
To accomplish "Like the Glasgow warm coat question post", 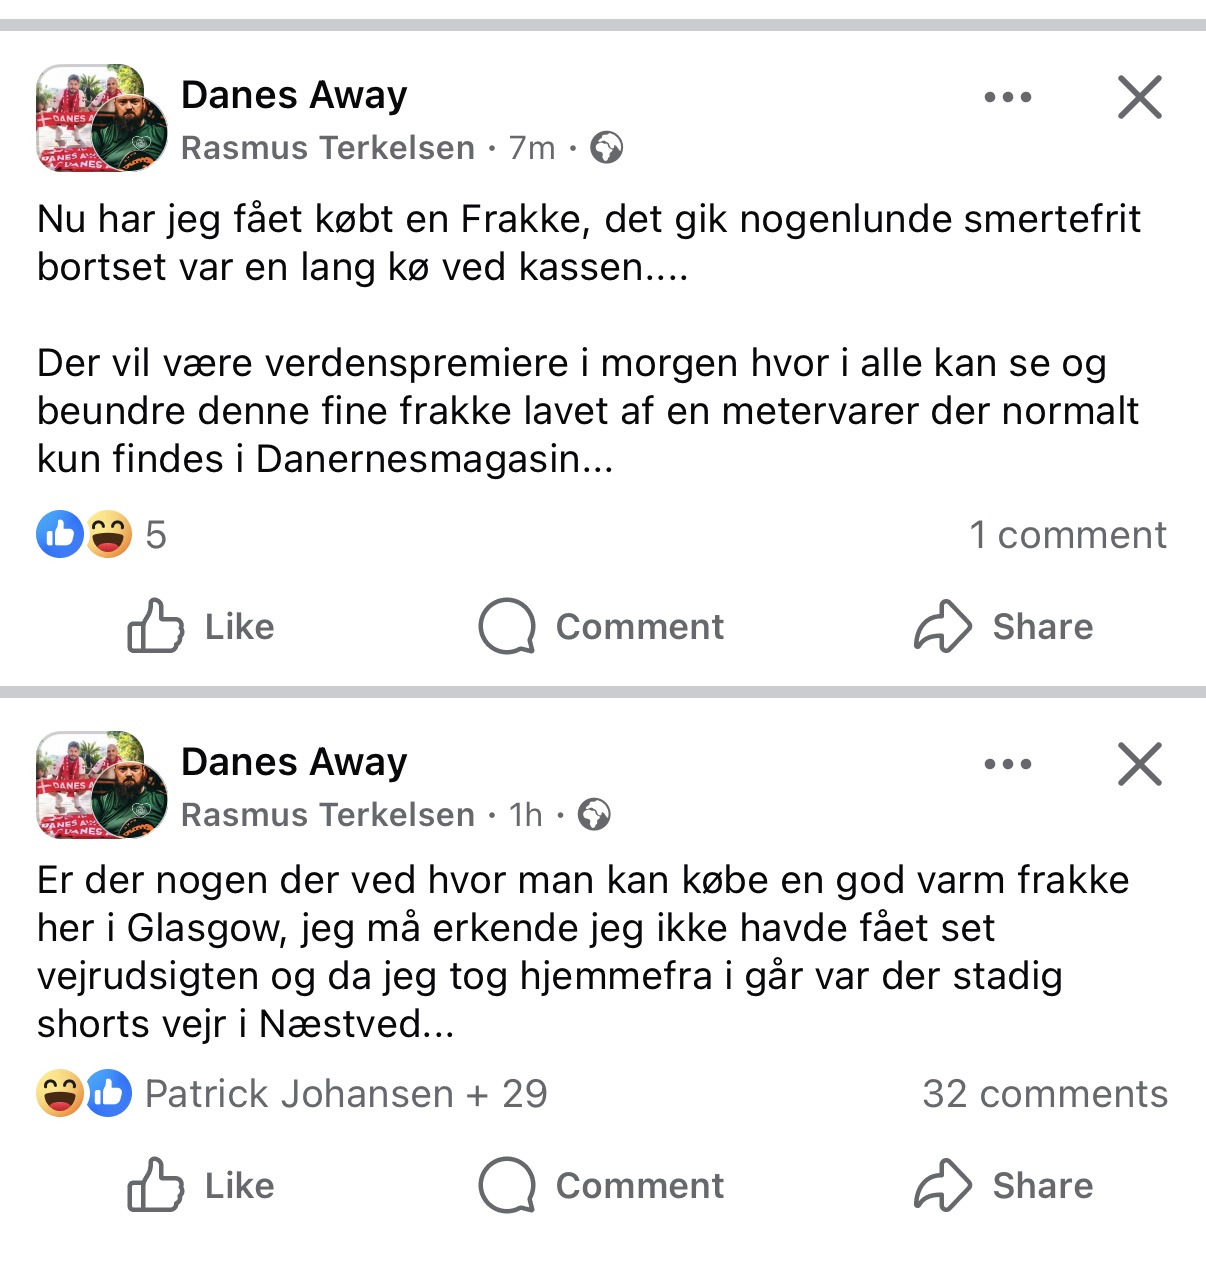I will coord(201,1186).
